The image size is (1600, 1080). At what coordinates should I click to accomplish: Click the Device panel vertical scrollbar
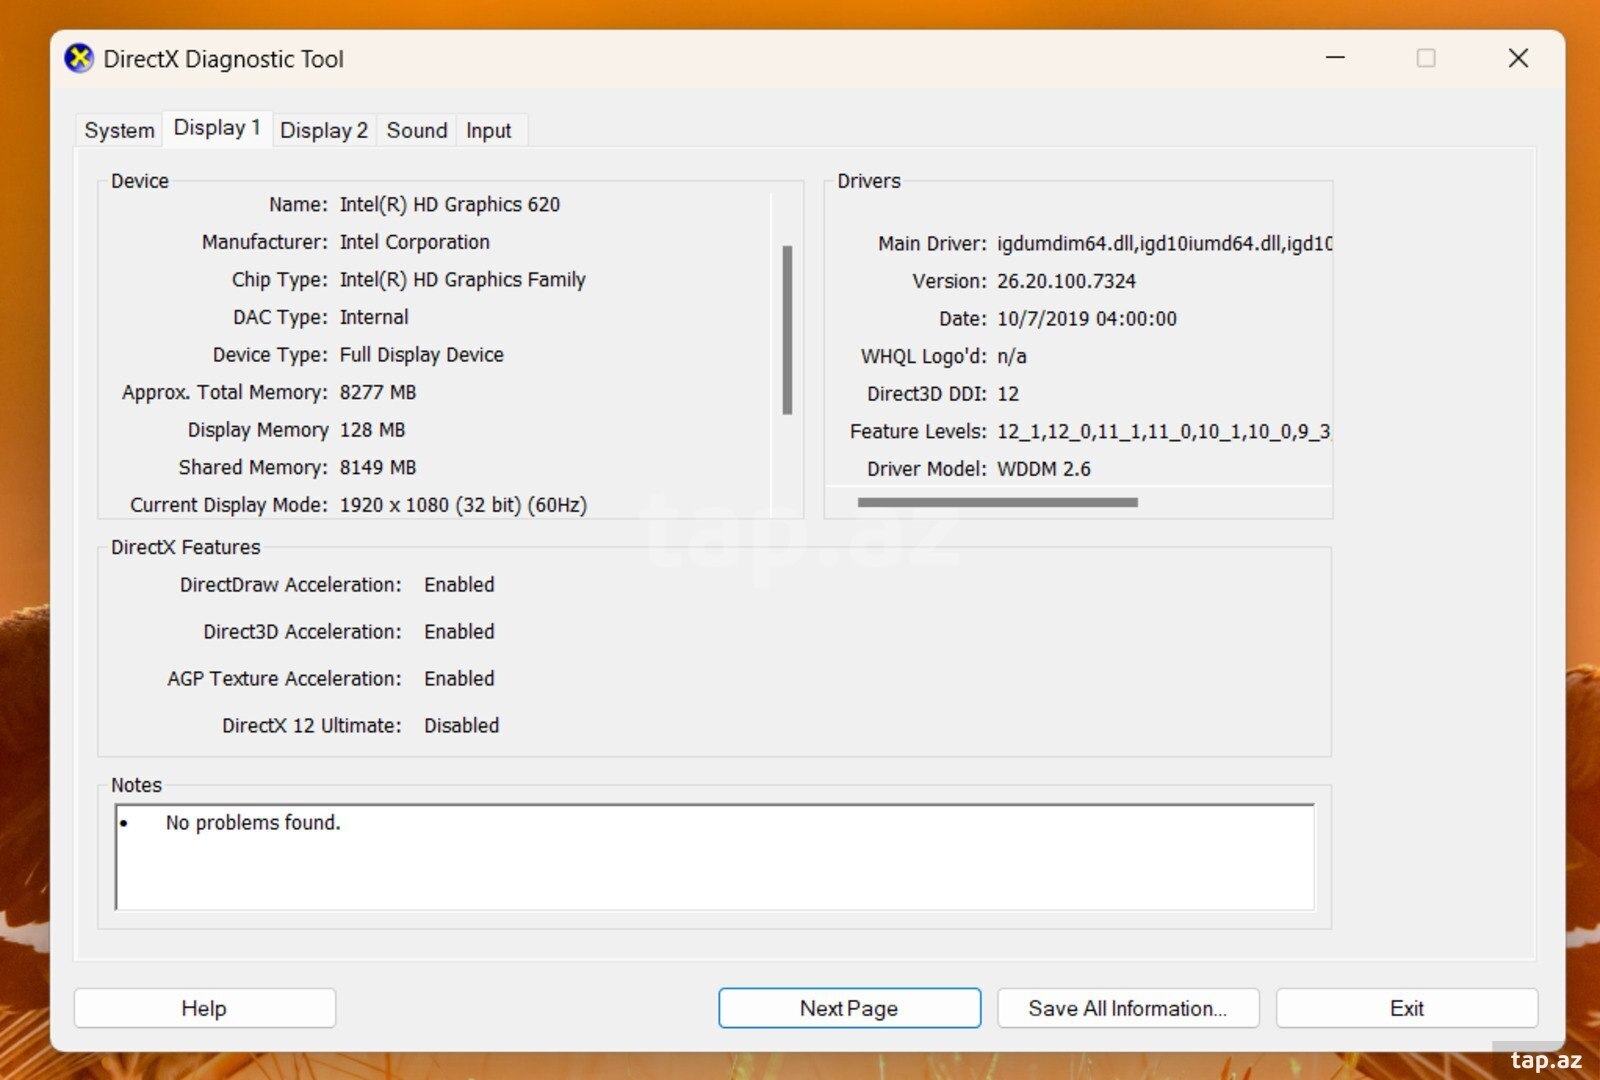coord(787,329)
